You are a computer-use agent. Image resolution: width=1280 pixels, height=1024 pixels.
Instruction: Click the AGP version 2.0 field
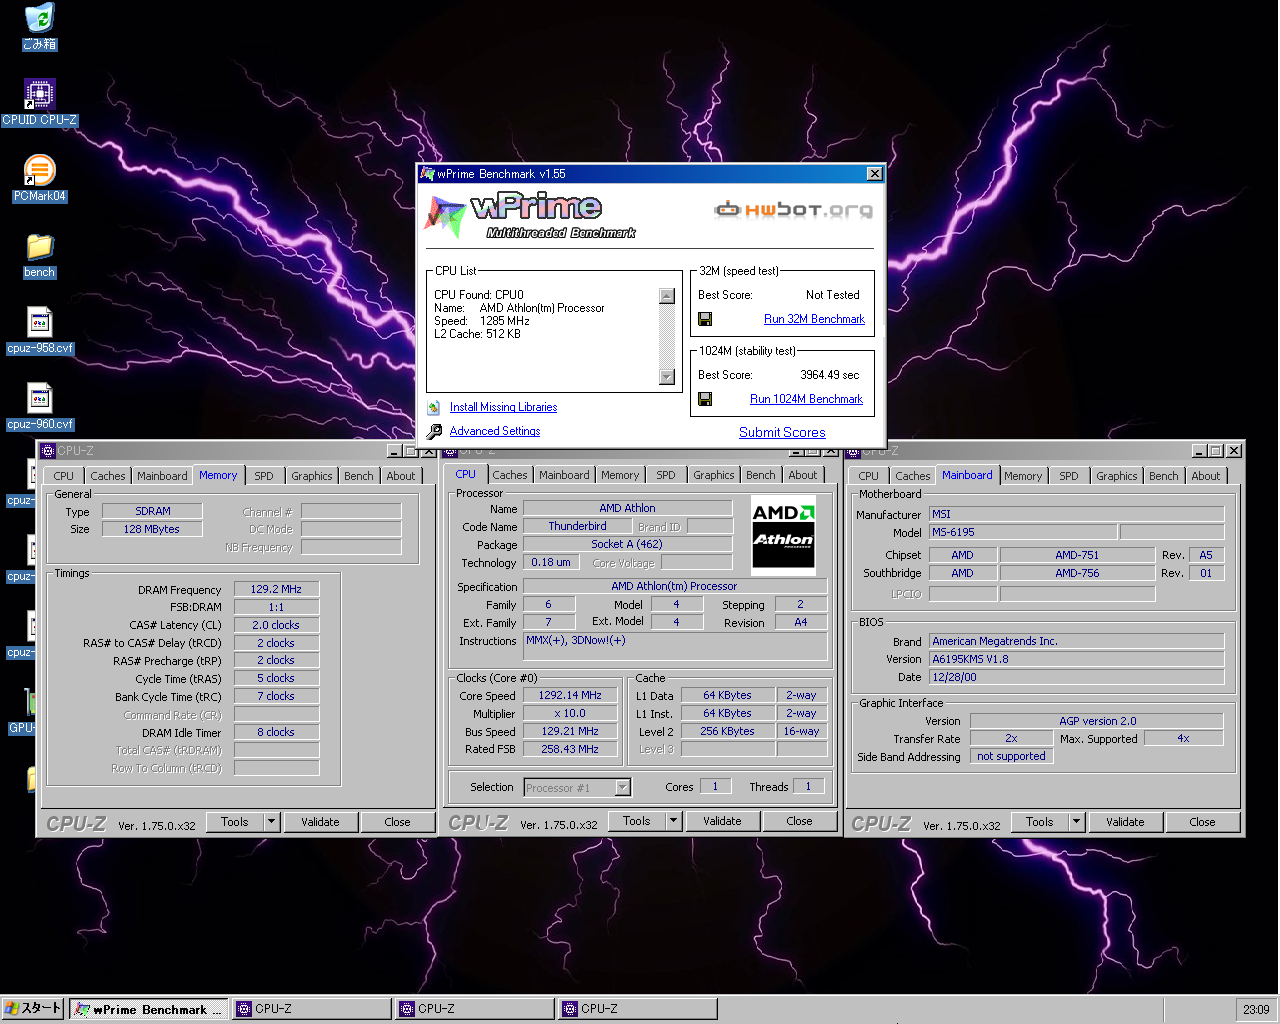click(1097, 721)
